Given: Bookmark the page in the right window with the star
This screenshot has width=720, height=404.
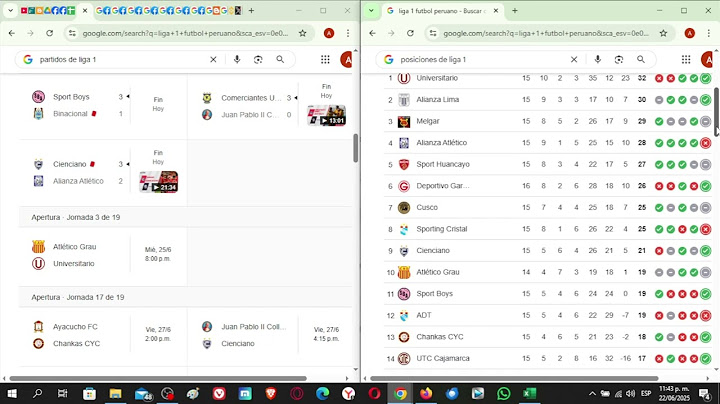Looking at the screenshot, I should pyautogui.click(x=663, y=33).
